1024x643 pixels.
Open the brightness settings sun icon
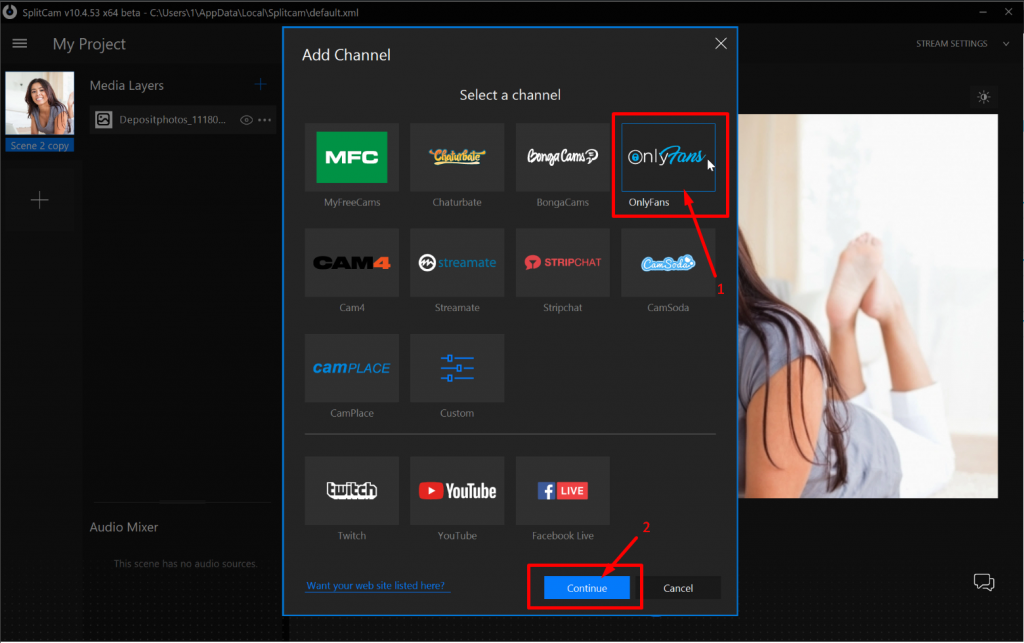click(x=984, y=97)
